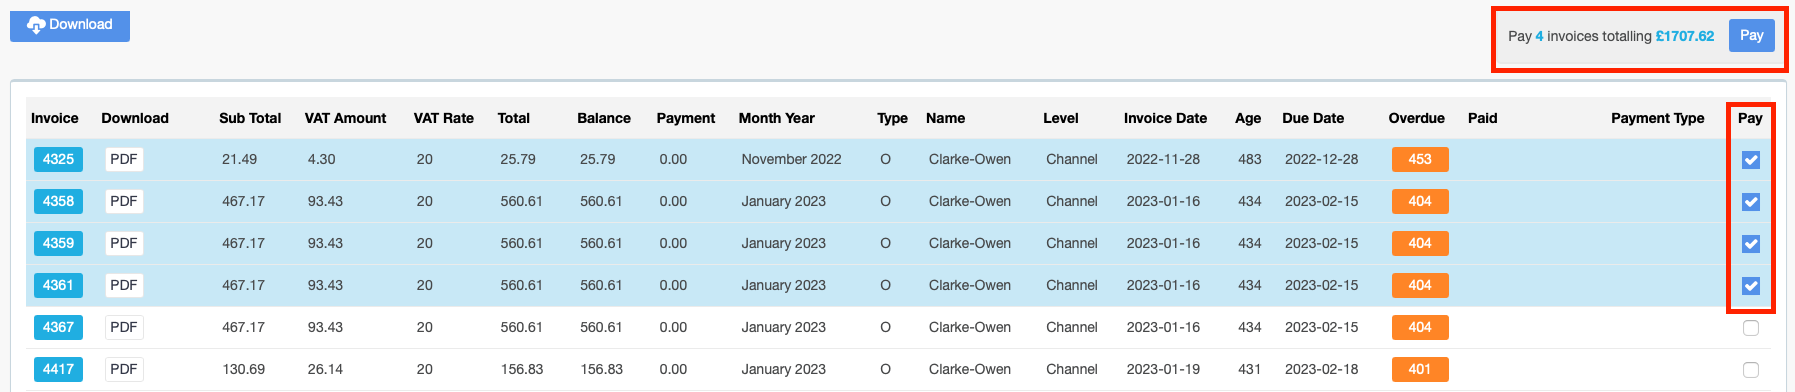
Task: Click the Age column header
Action: (1248, 118)
